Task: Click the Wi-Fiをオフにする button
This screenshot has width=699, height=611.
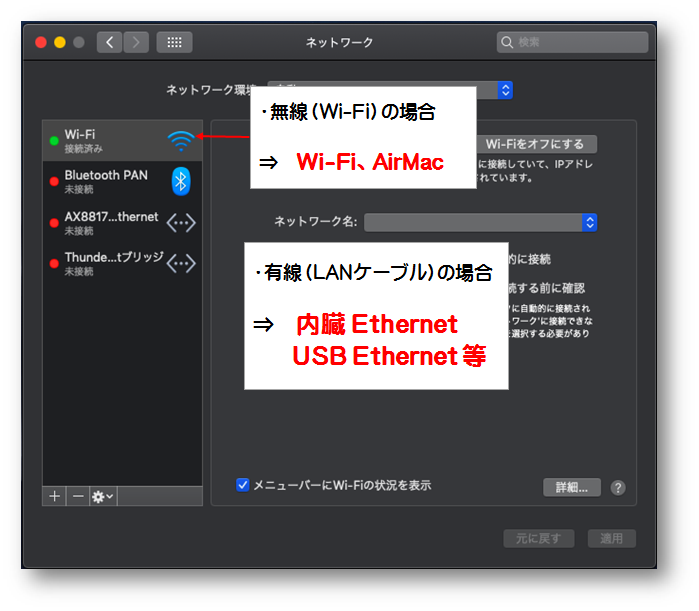Action: pyautogui.click(x=535, y=144)
